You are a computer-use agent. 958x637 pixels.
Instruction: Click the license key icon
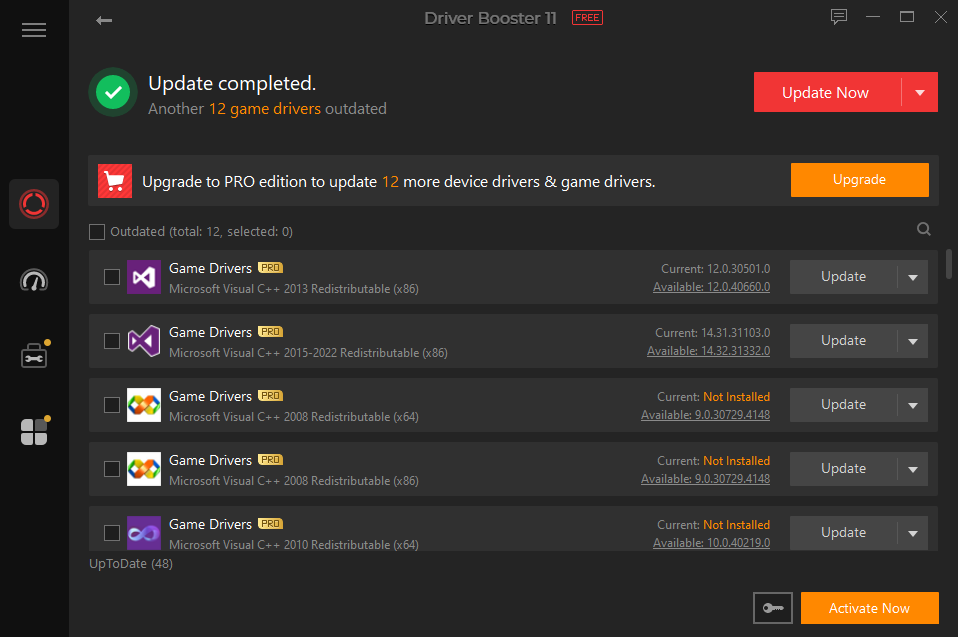[x=772, y=607]
